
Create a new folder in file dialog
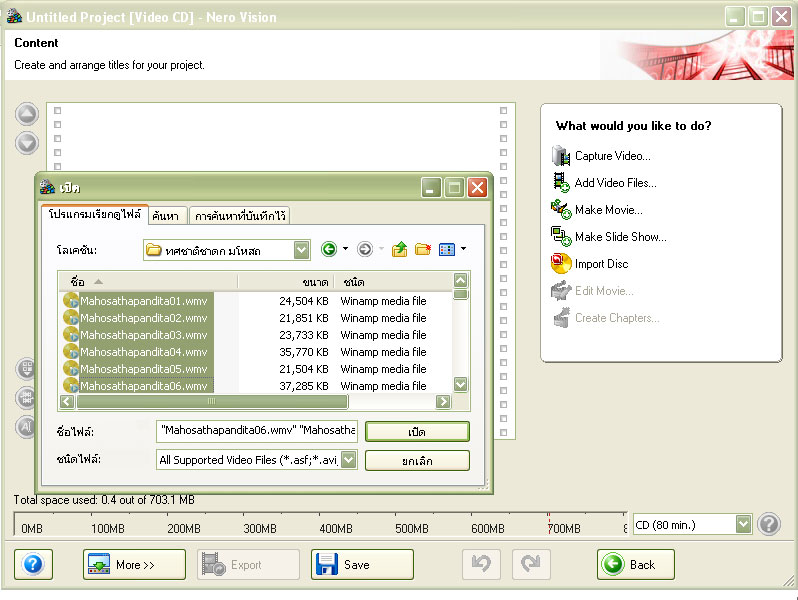pos(423,250)
